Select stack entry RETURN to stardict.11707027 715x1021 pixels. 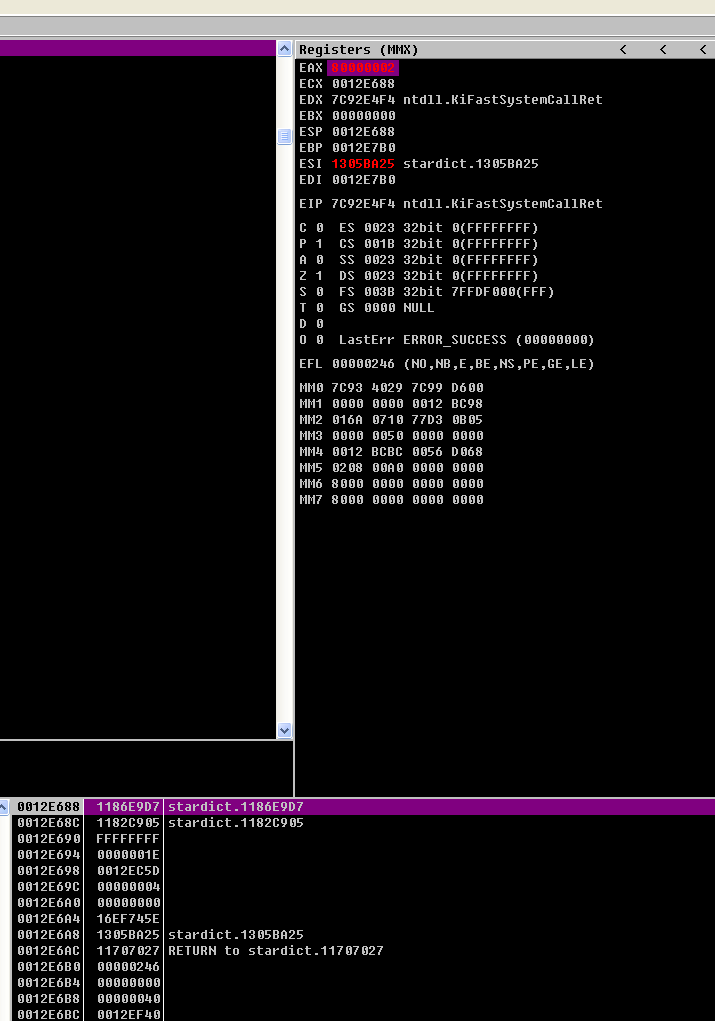point(276,951)
